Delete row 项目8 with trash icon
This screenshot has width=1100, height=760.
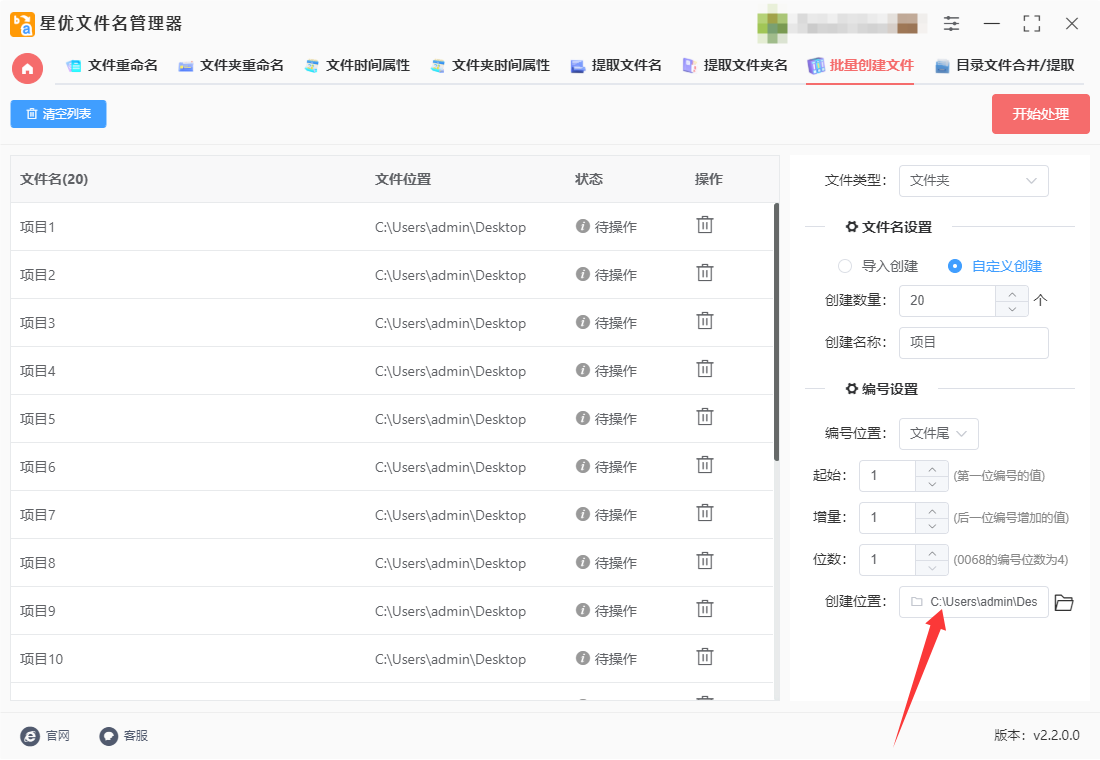704,561
